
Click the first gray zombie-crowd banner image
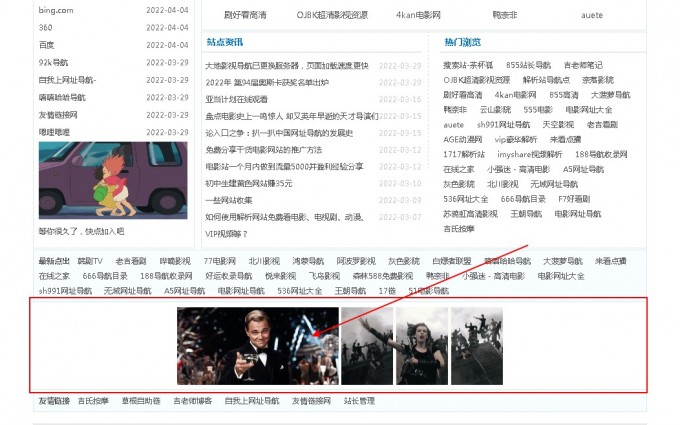coord(367,346)
